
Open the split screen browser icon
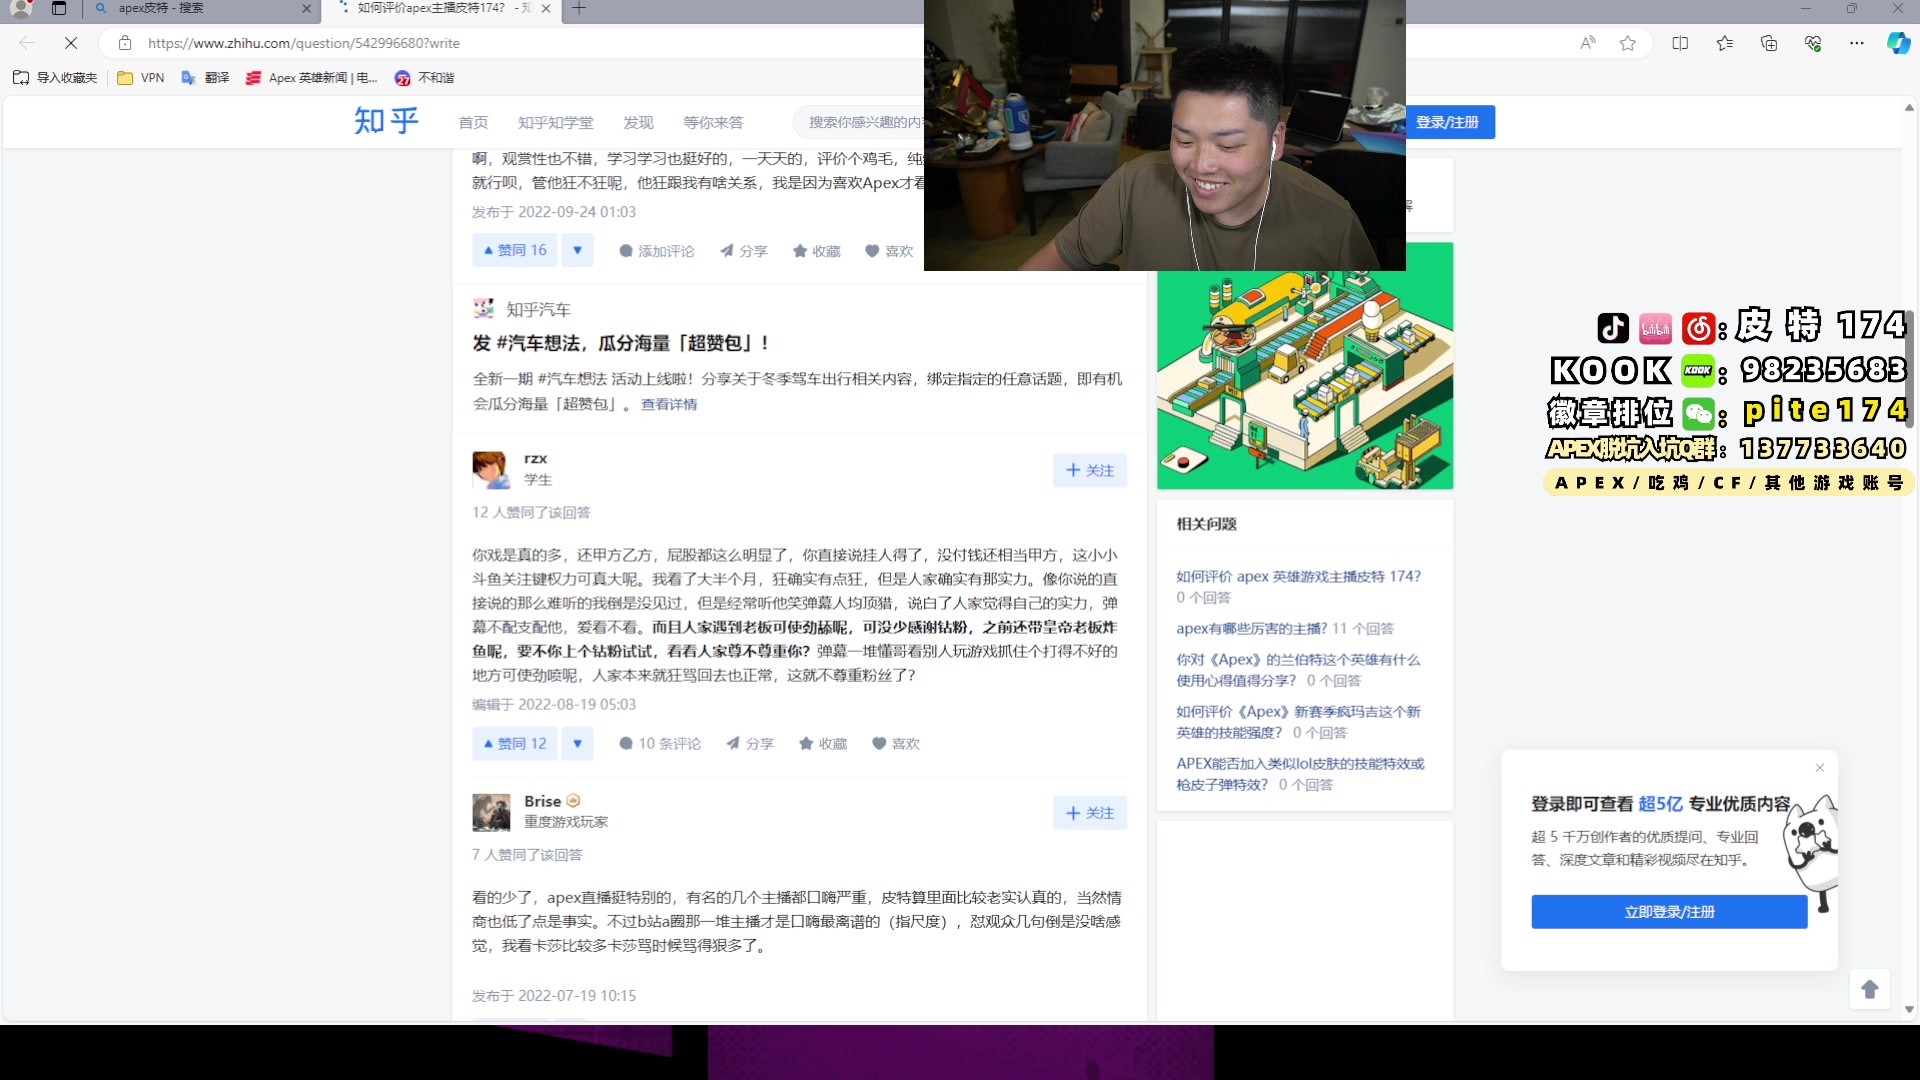click(1680, 43)
